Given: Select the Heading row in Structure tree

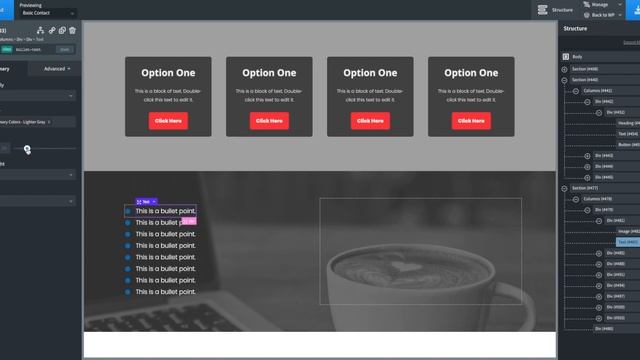Looking at the screenshot, I should point(628,123).
